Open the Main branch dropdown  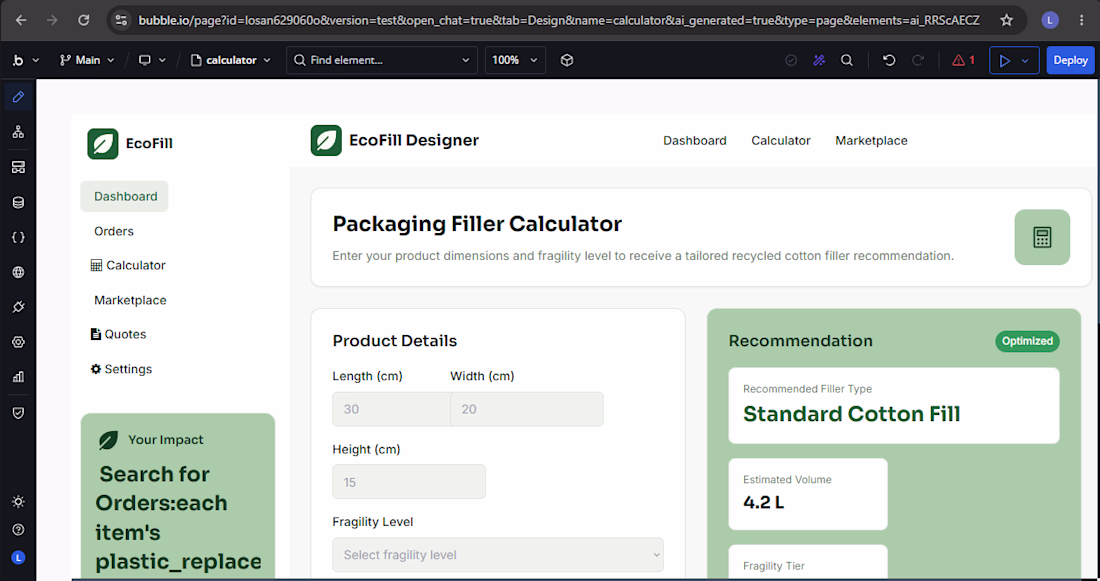[87, 60]
